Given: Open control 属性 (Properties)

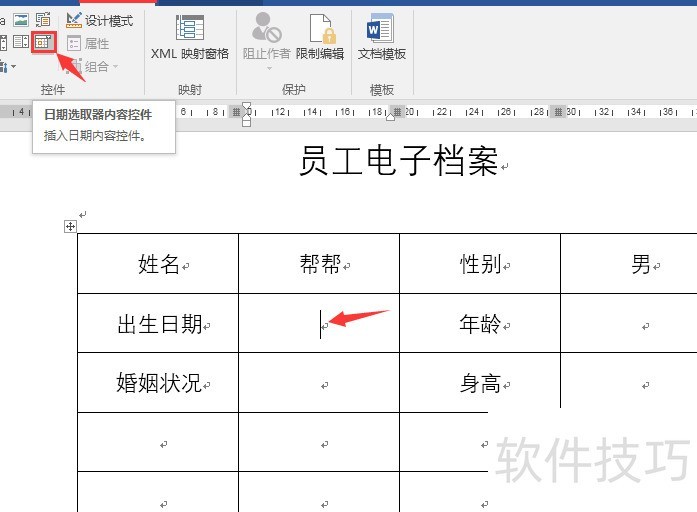Looking at the screenshot, I should pos(88,44).
